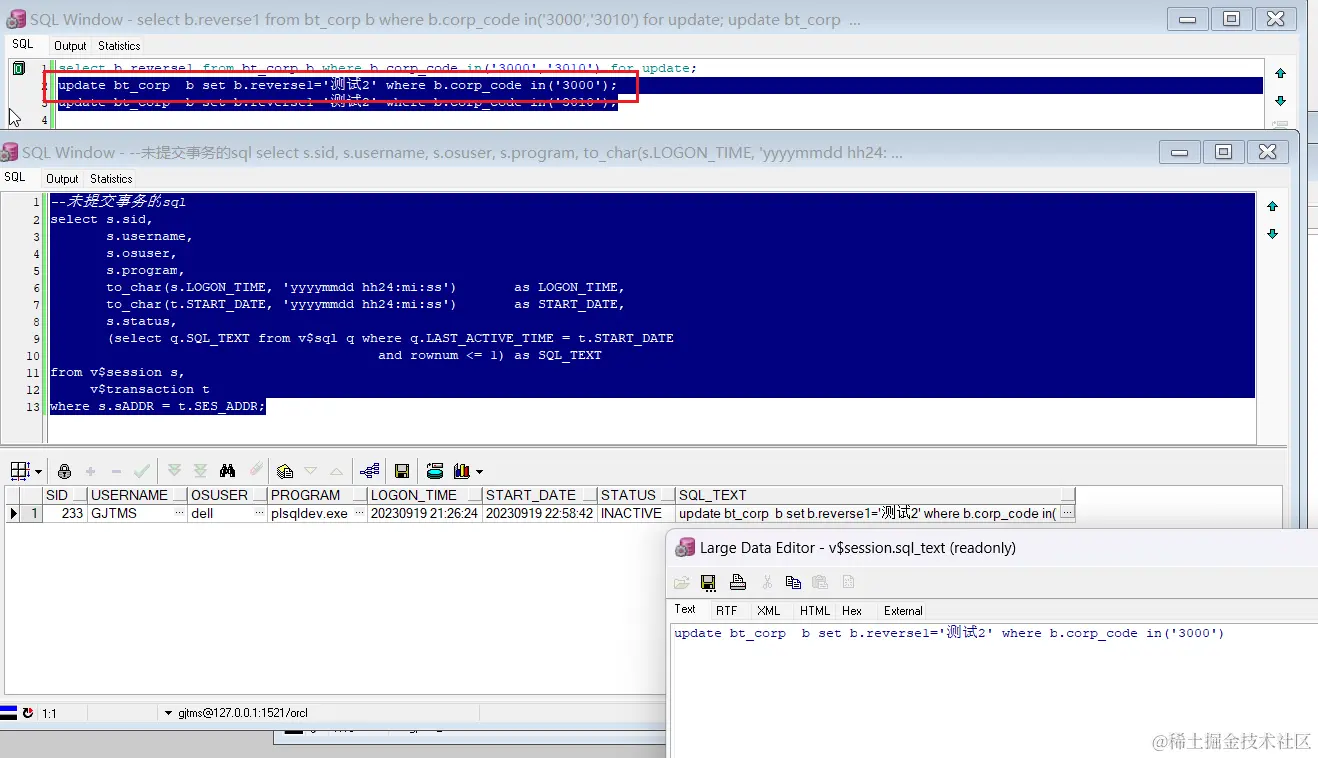Click the text area in Large Data Editor
Image resolution: width=1318 pixels, height=758 pixels.
tap(995, 690)
